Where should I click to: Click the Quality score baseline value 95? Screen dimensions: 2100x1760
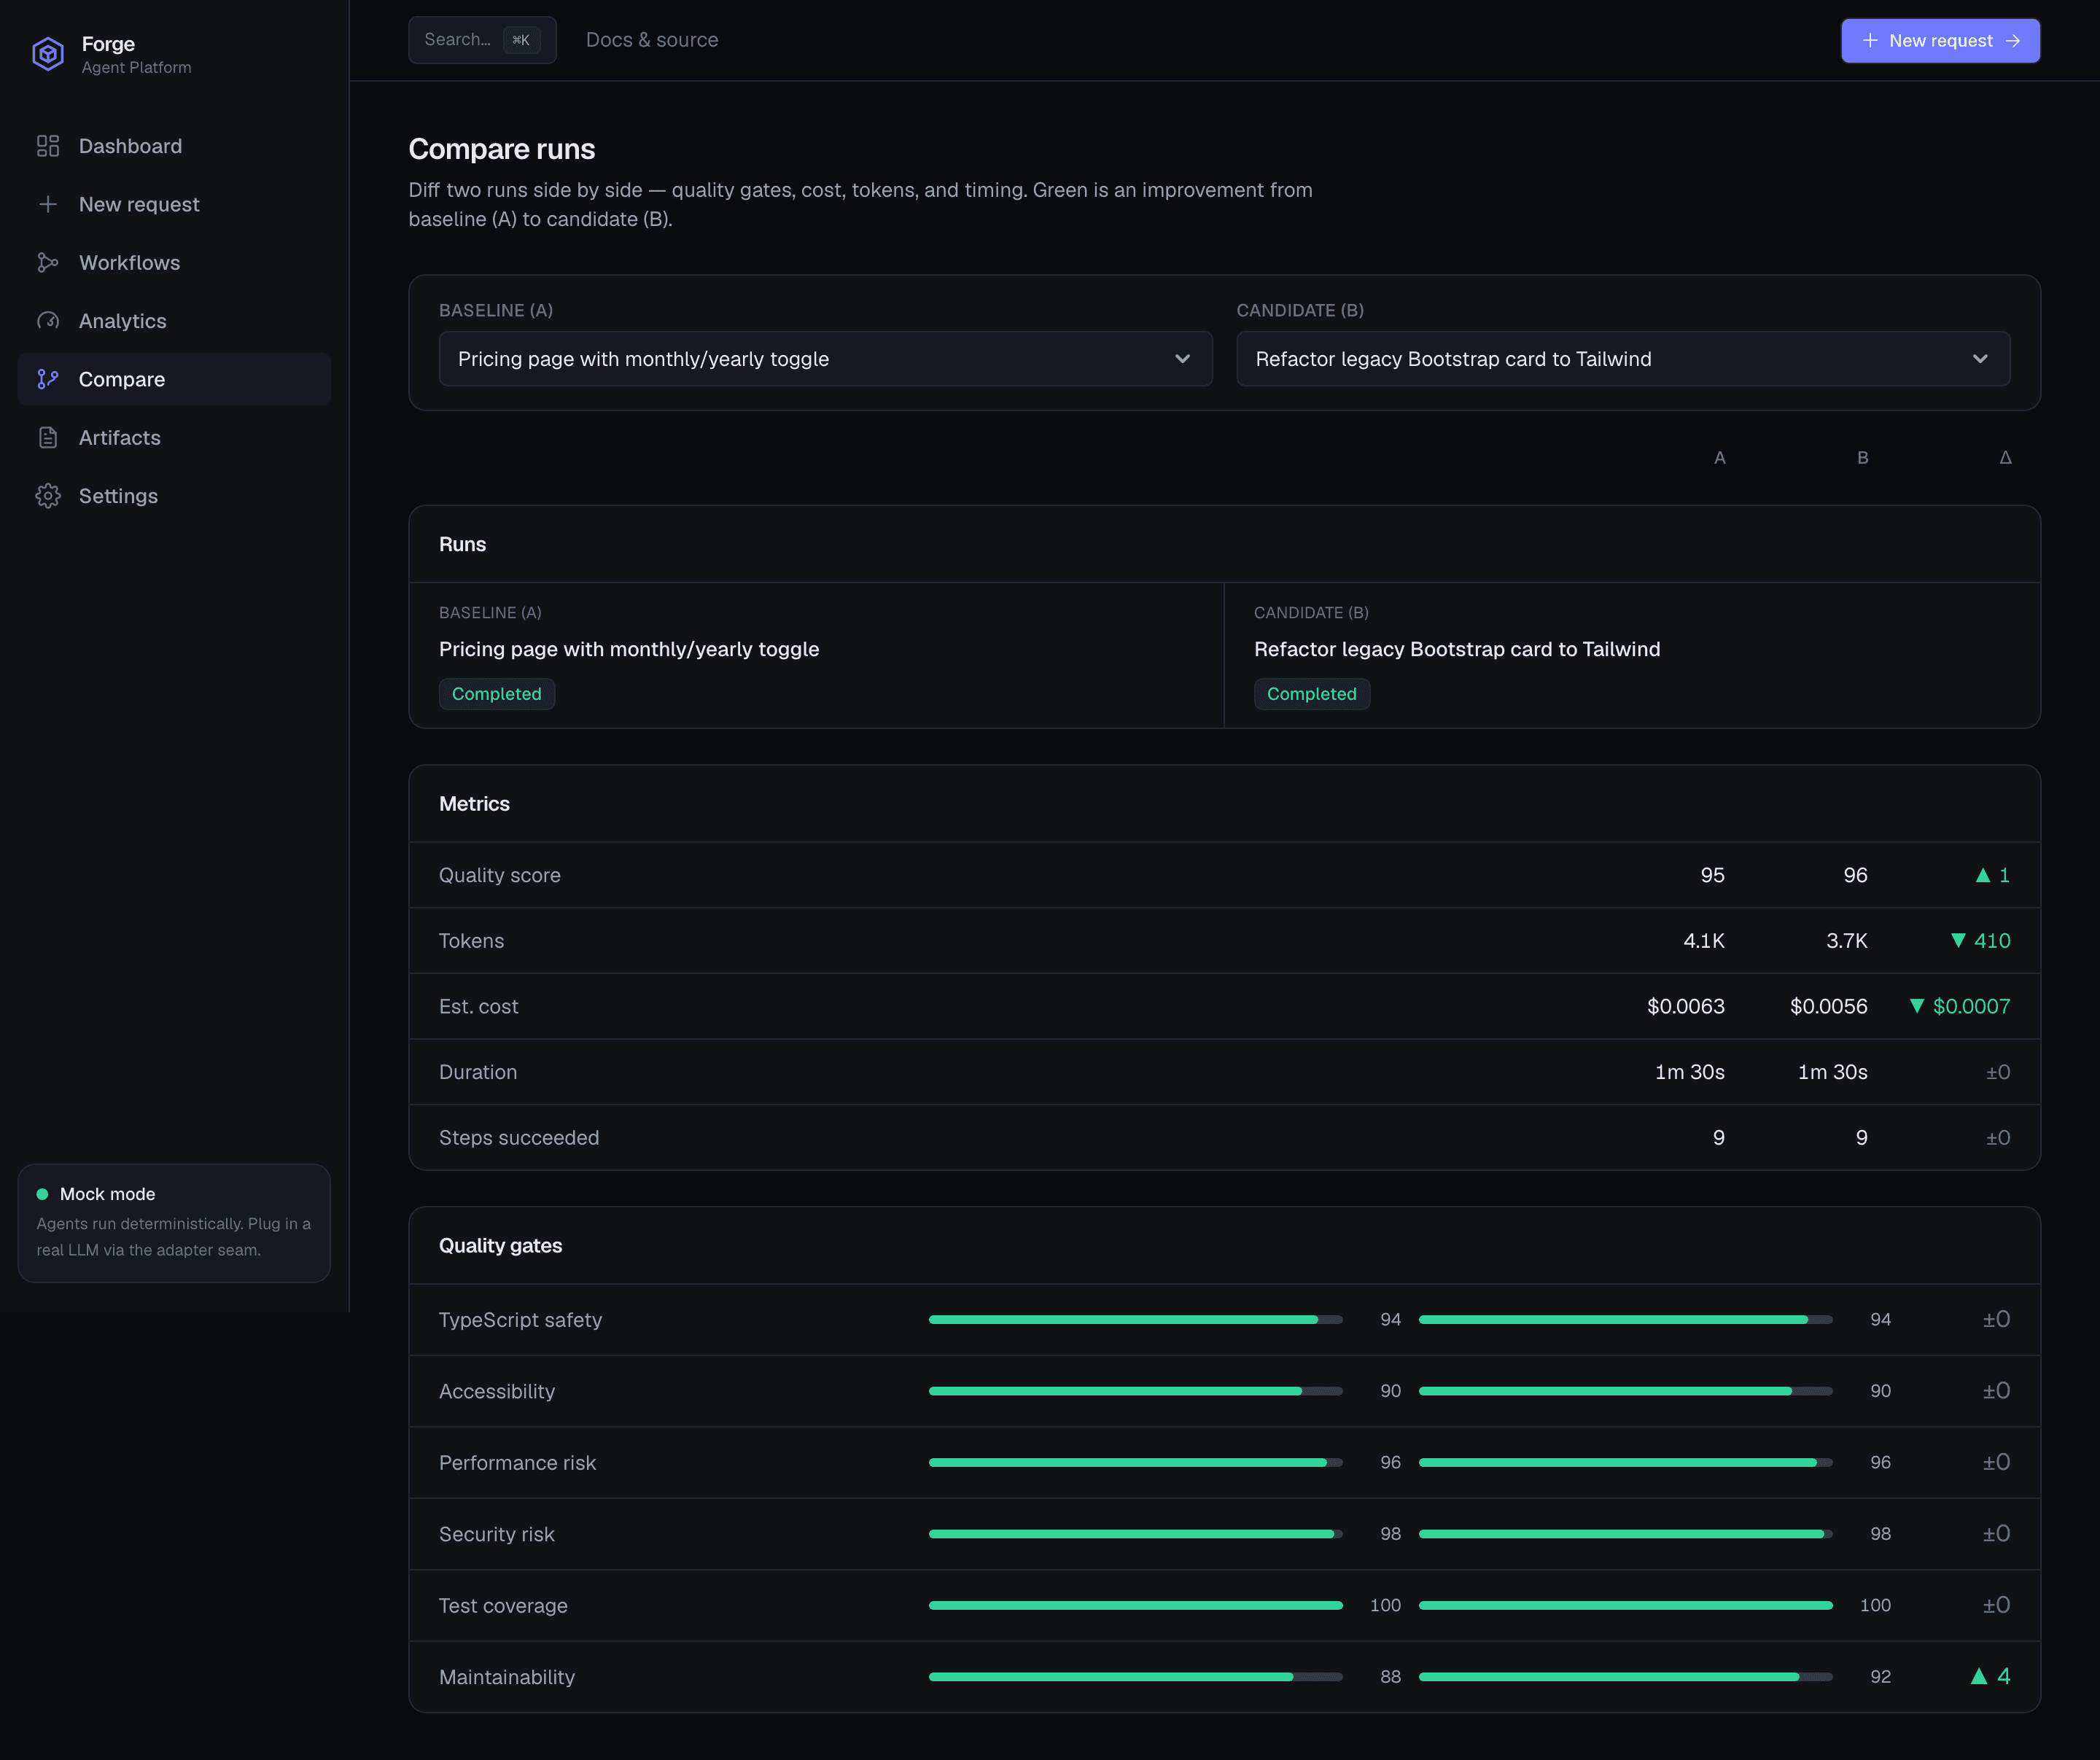(1712, 875)
